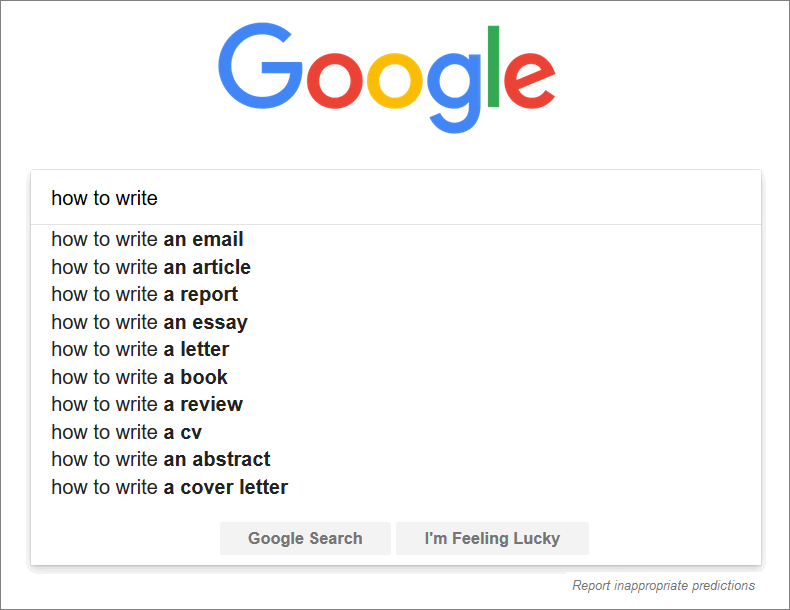Choose suggestion 'how to write a book'
The height and width of the screenshot is (610, 790).
click(396, 377)
